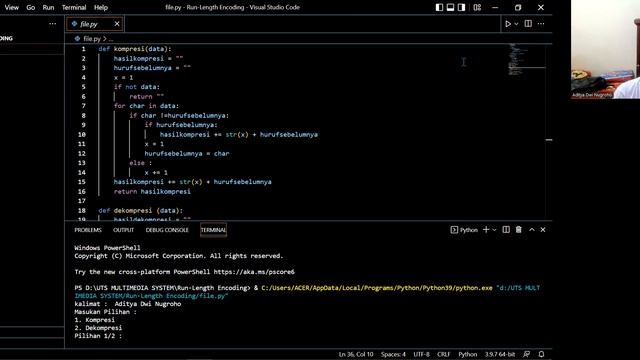Maximize panel size with chevron up
Screen dimensions: 640x360
[x=531, y=230]
